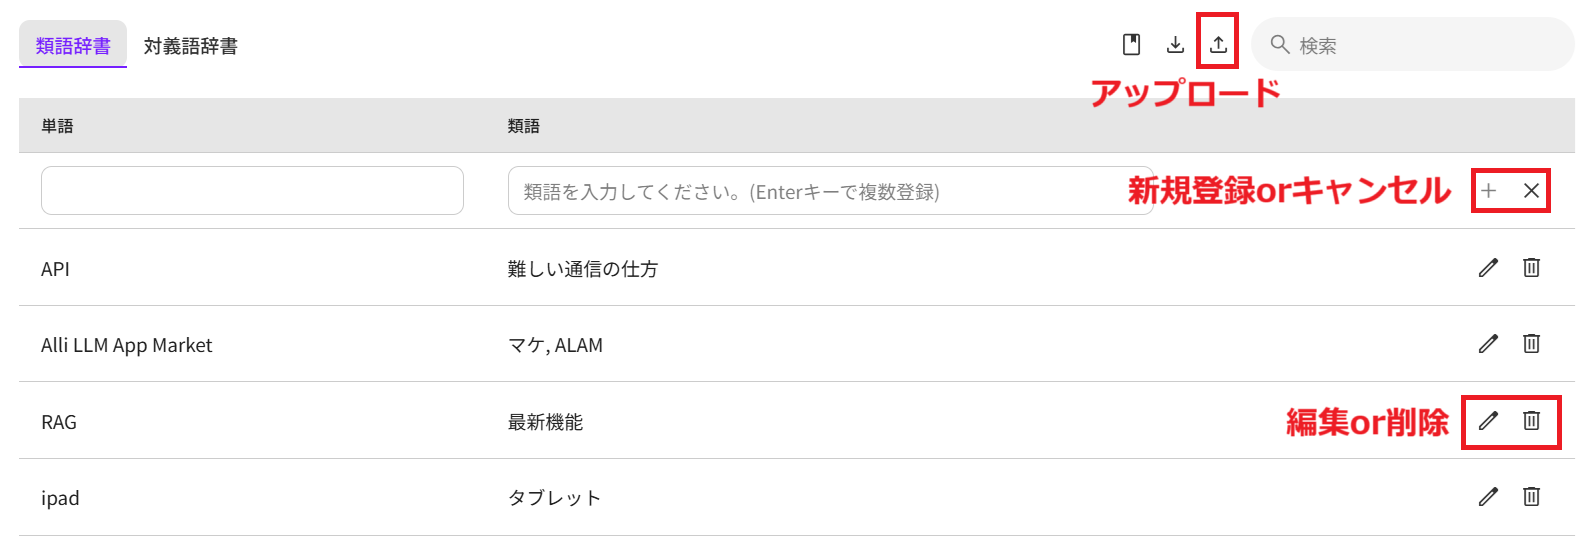Screen dimensions: 1584x548
Task: Switch to the 対義語辞書 tab
Action: click(x=191, y=46)
